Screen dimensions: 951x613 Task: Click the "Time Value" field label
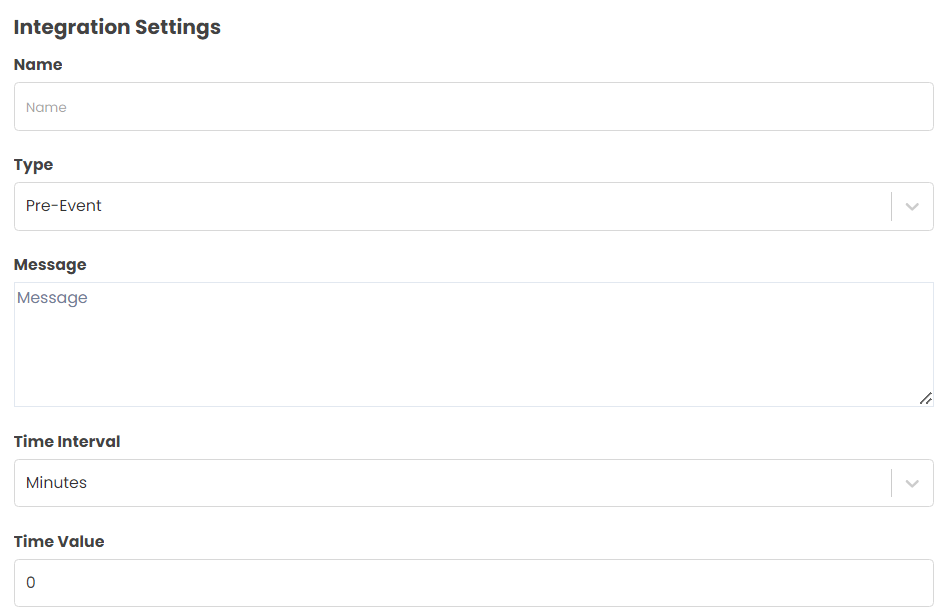59,542
